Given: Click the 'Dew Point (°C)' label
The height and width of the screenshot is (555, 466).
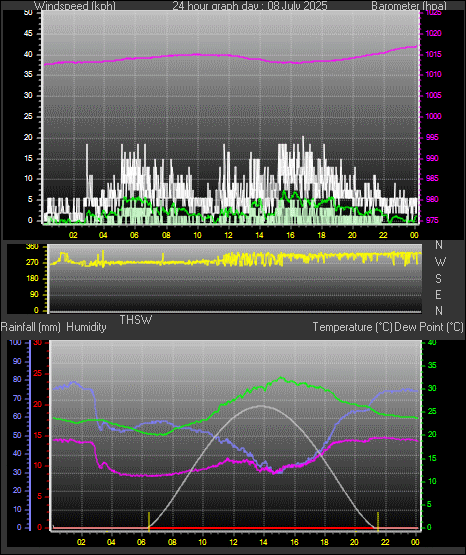Looking at the screenshot, I should tap(429, 327).
